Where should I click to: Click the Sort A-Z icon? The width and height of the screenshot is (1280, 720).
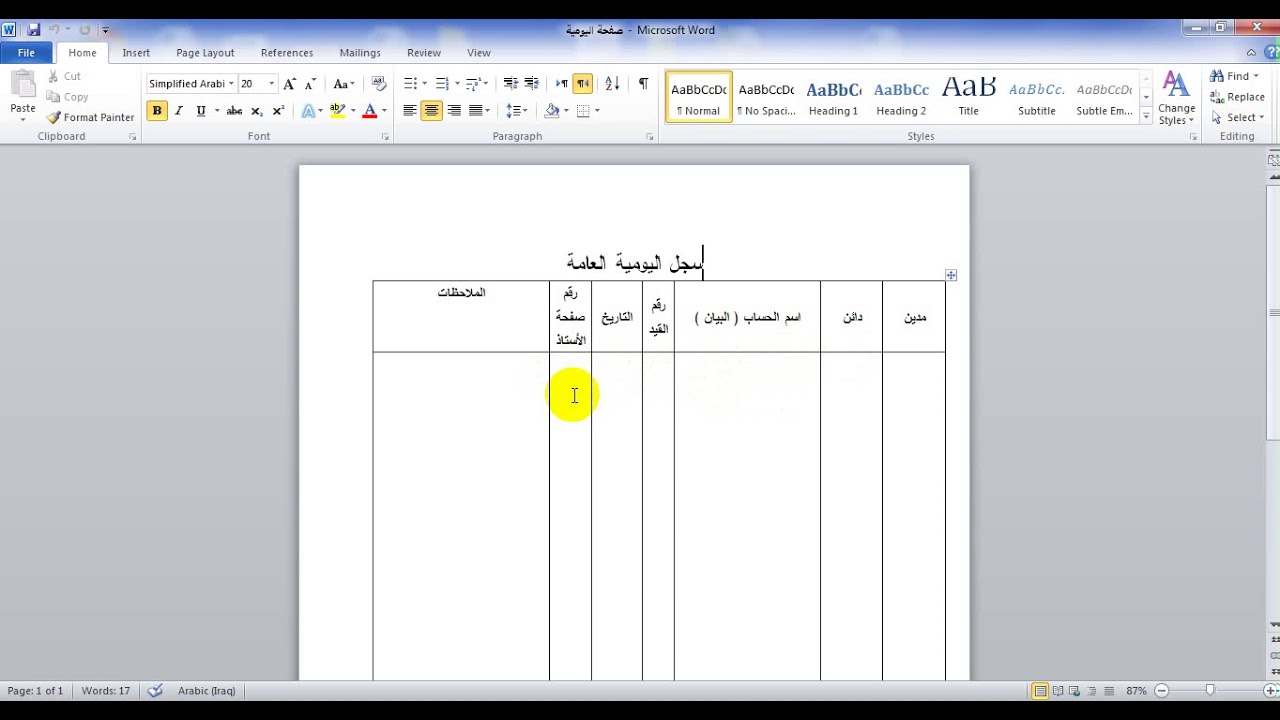click(612, 84)
